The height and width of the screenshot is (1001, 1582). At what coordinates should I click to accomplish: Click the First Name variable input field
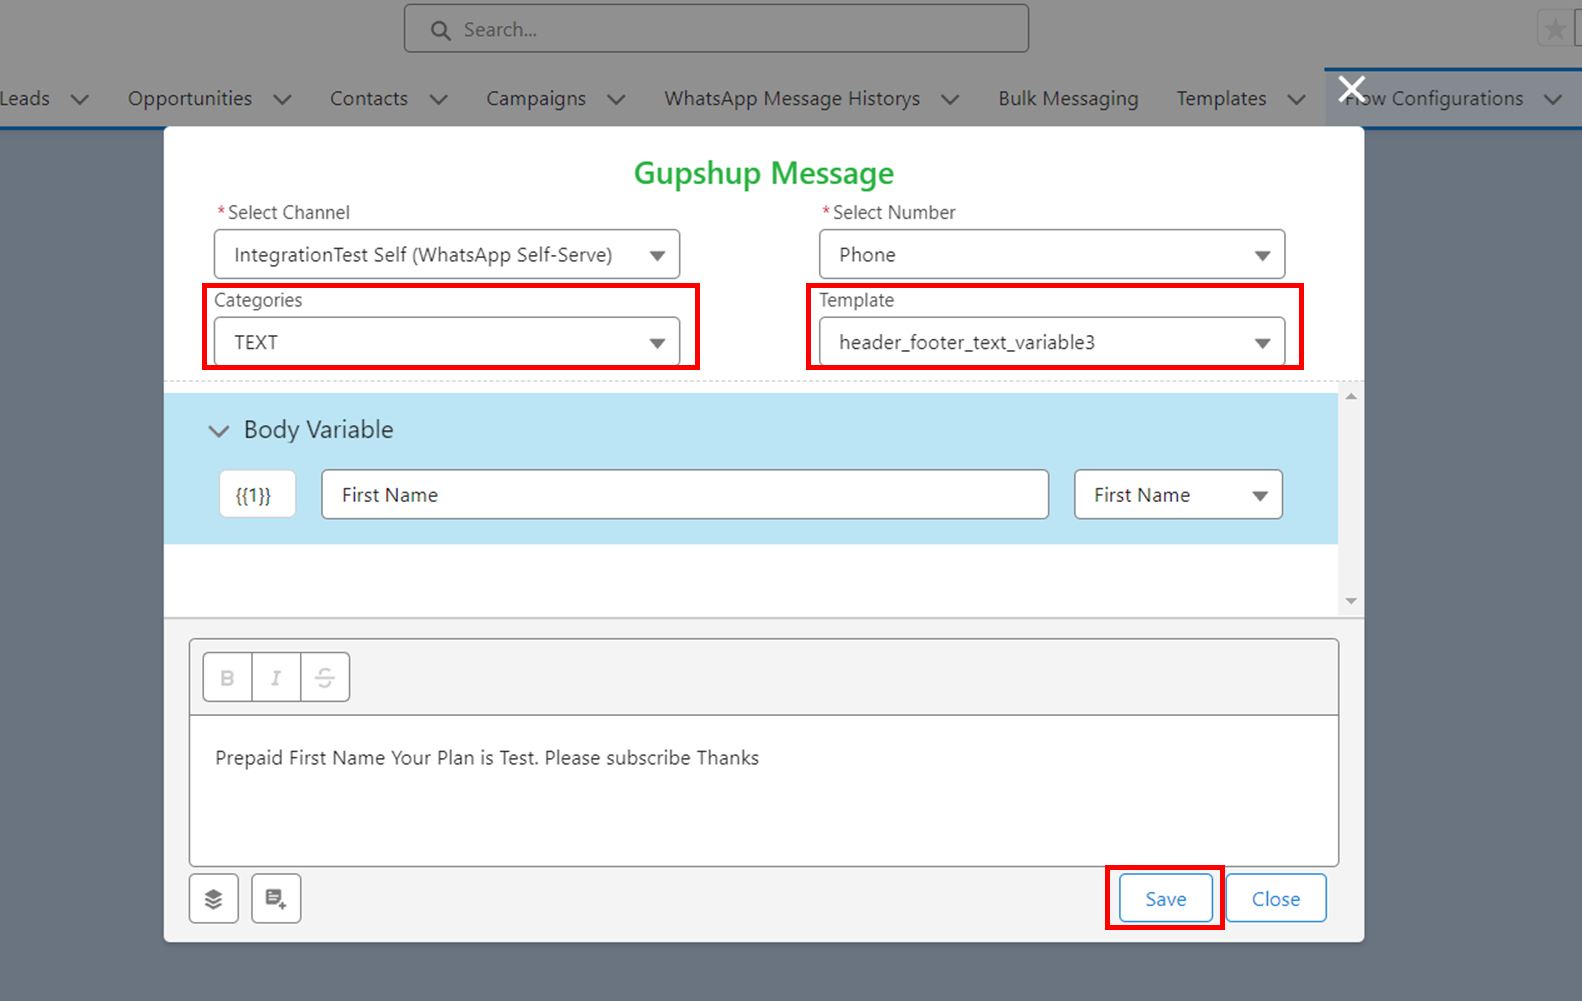click(685, 494)
